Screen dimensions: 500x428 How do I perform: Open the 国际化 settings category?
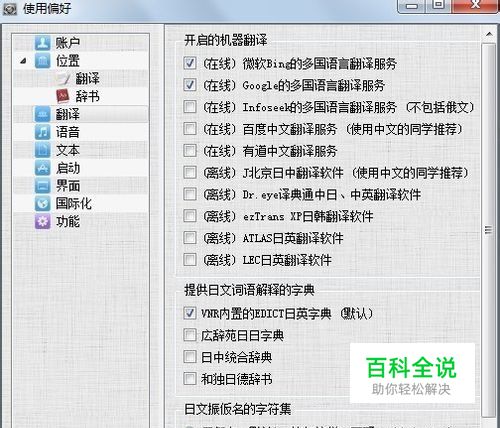74,204
